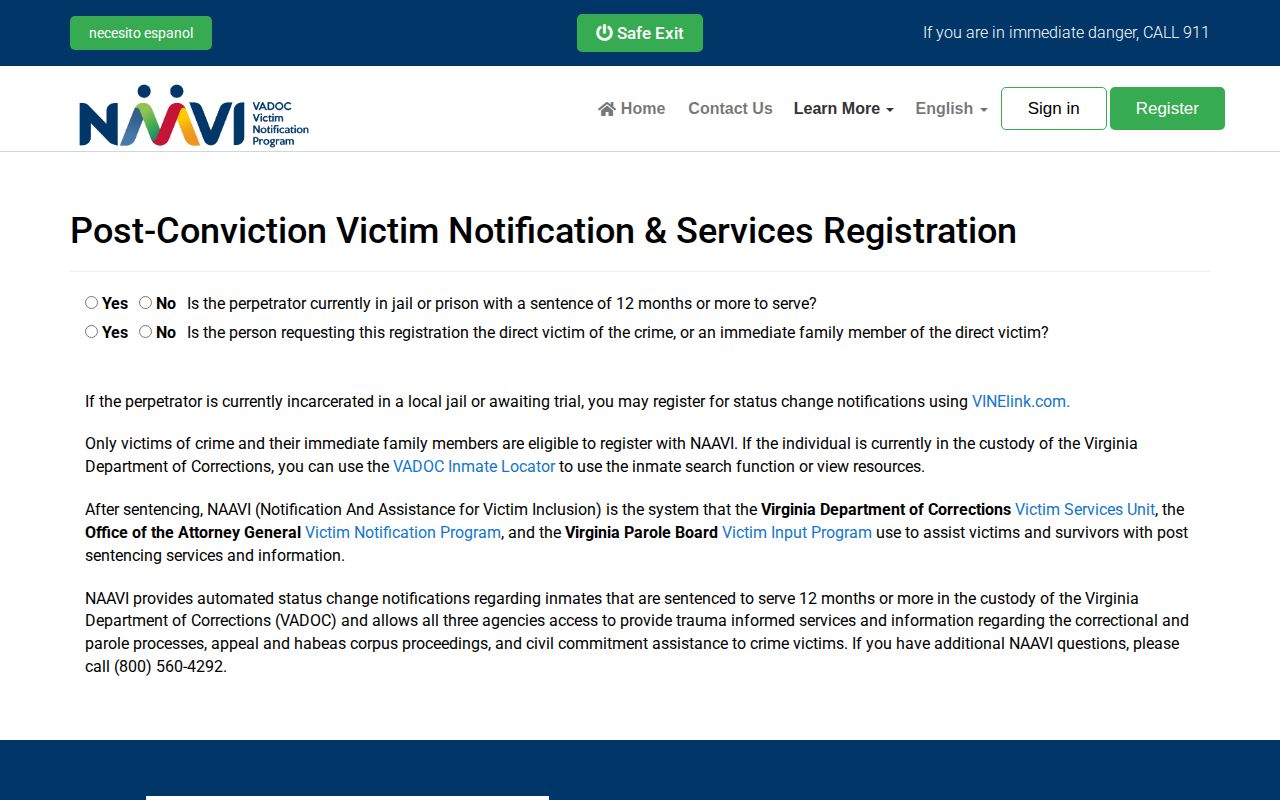
Task: Click the phone number (800) 560-4292
Action: coord(170,666)
